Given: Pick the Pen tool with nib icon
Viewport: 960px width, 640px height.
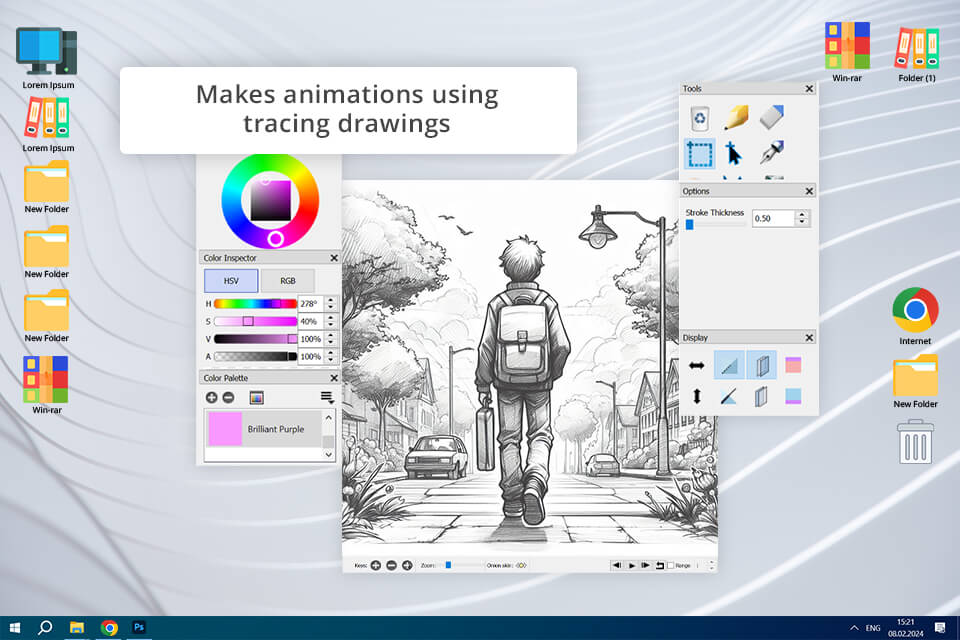Looking at the screenshot, I should pyautogui.click(x=771, y=152).
